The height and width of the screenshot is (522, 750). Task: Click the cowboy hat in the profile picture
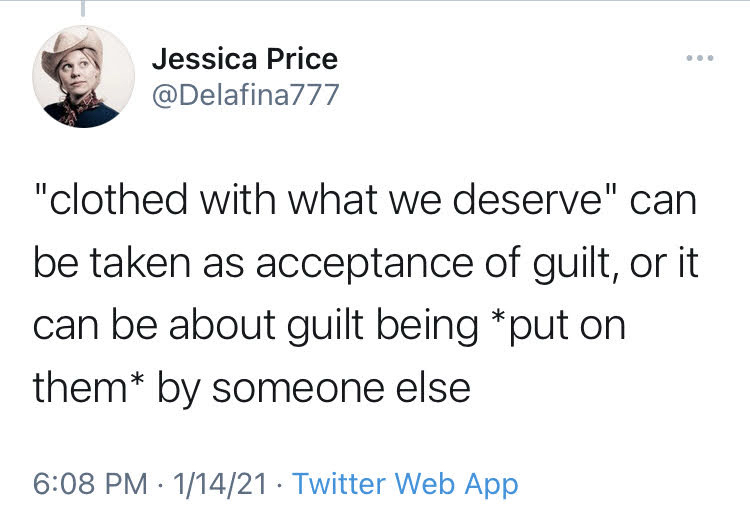[85, 46]
